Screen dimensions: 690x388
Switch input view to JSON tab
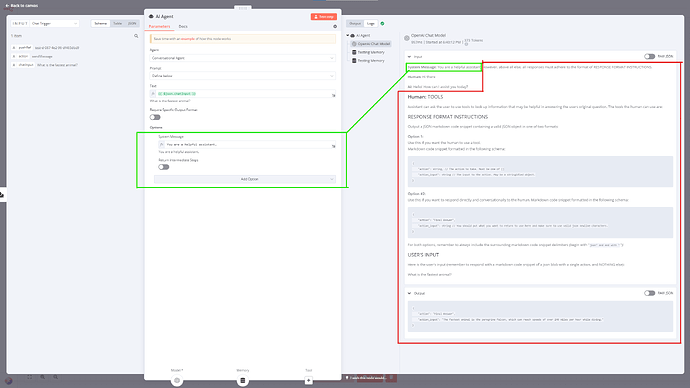[x=132, y=23]
